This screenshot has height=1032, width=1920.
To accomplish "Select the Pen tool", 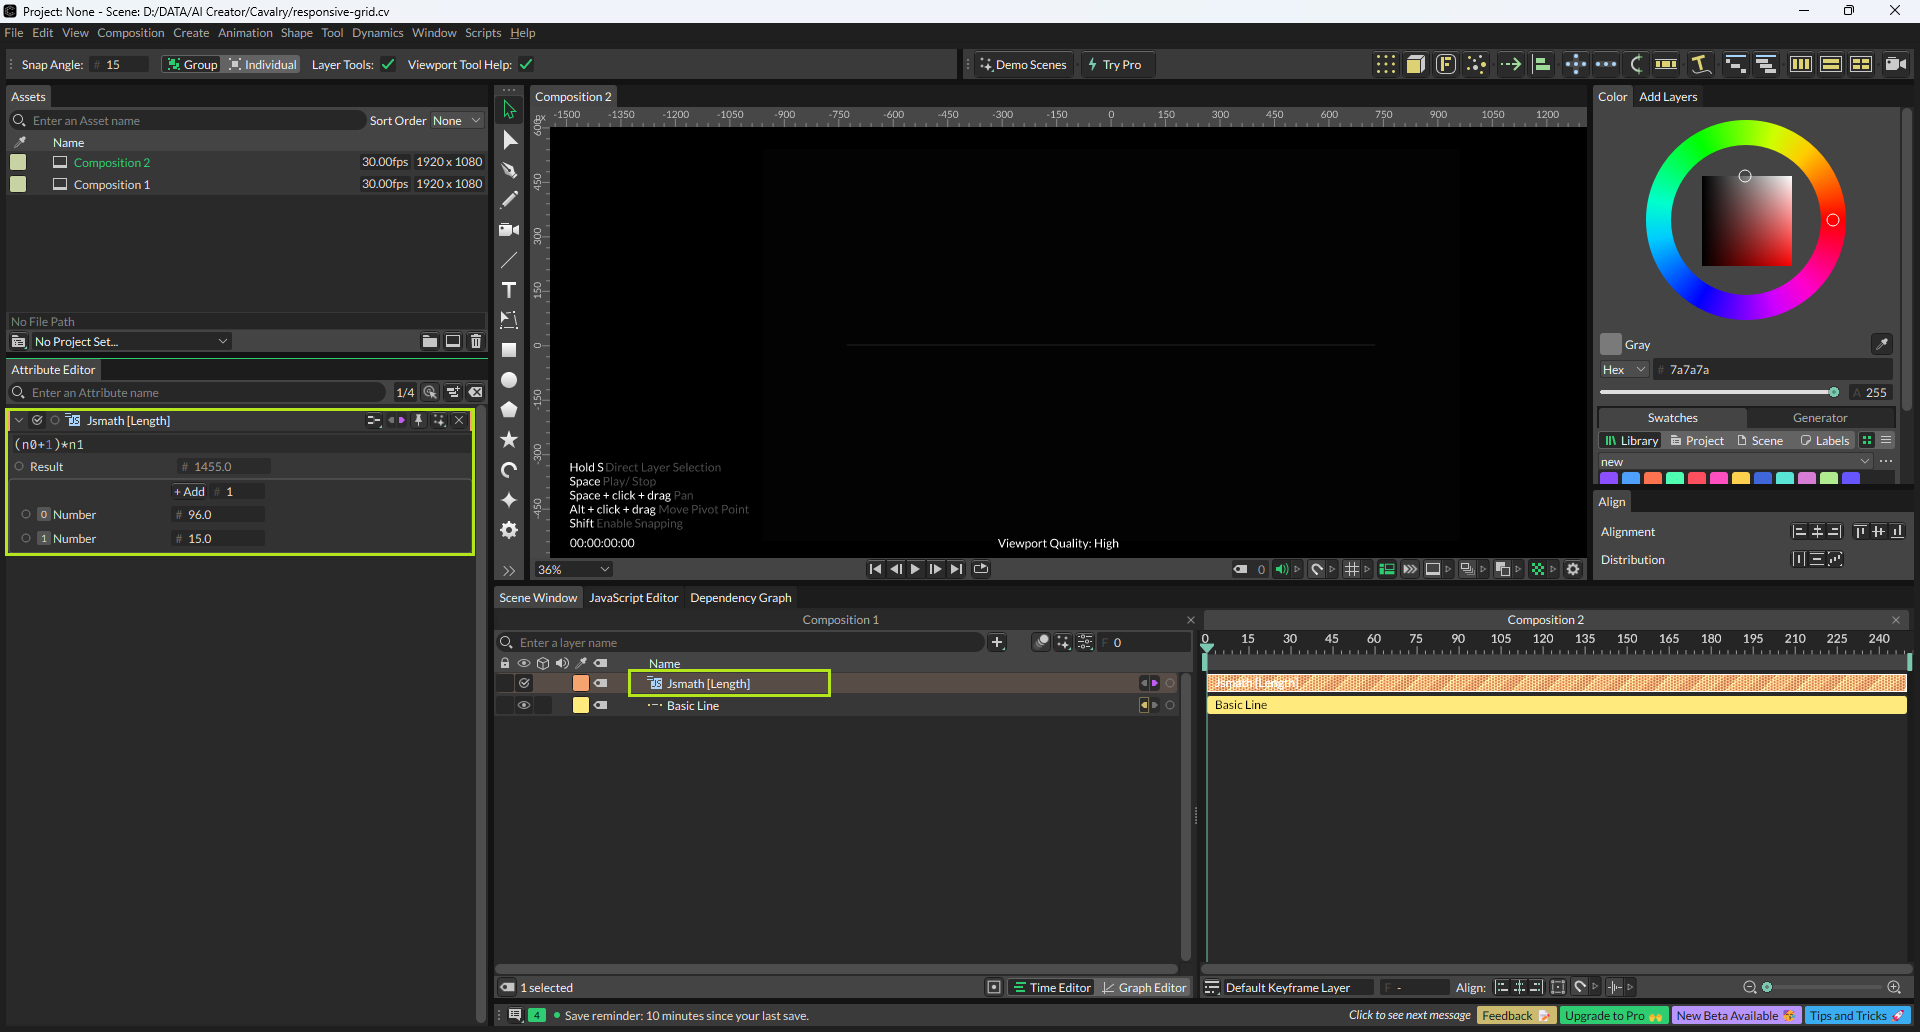I will pyautogui.click(x=509, y=170).
